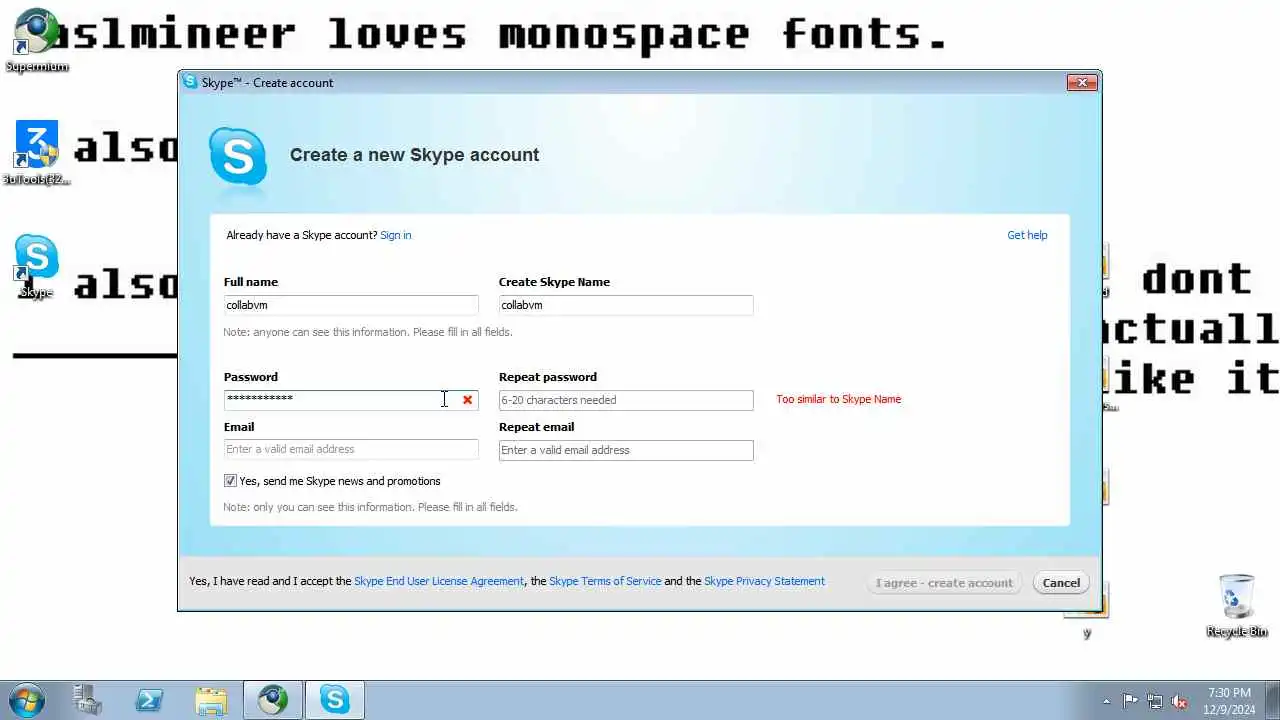The width and height of the screenshot is (1280, 720).
Task: Open the 3uTools desktop shortcut
Action: 37,153
